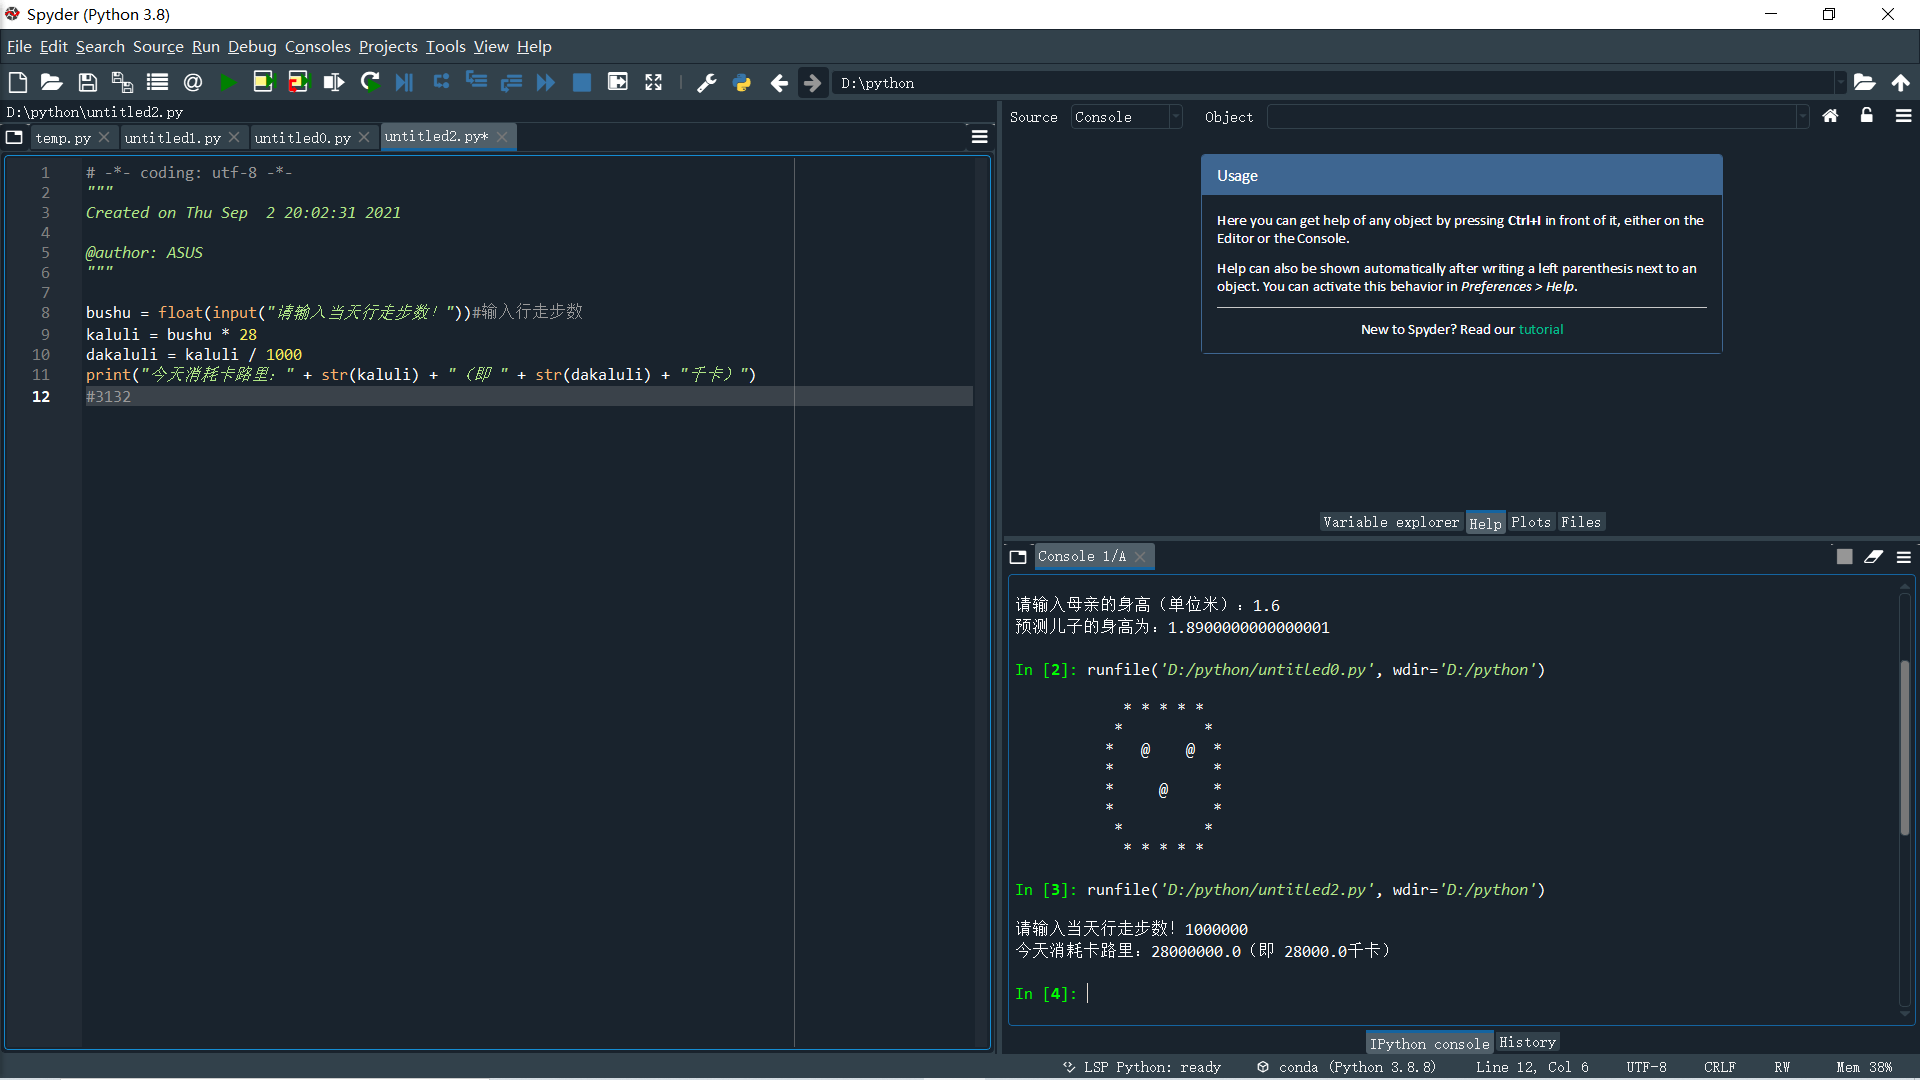Click Run current cell icon

coord(263,83)
